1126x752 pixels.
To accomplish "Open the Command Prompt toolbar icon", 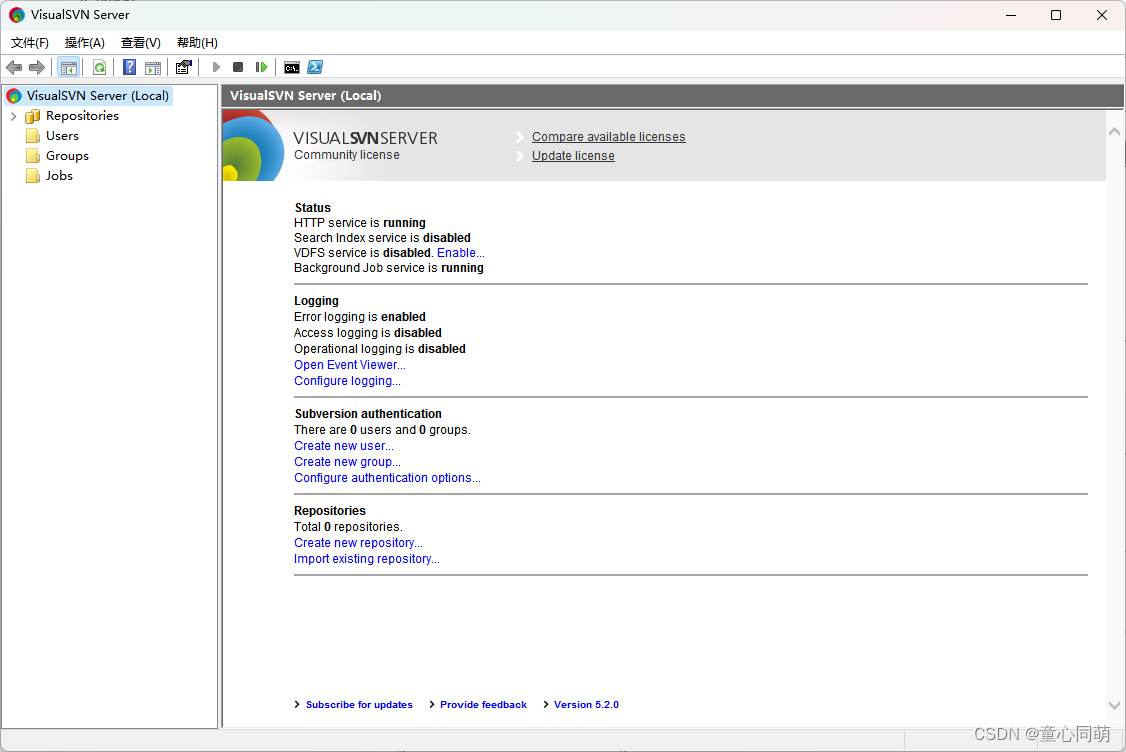I will (292, 68).
